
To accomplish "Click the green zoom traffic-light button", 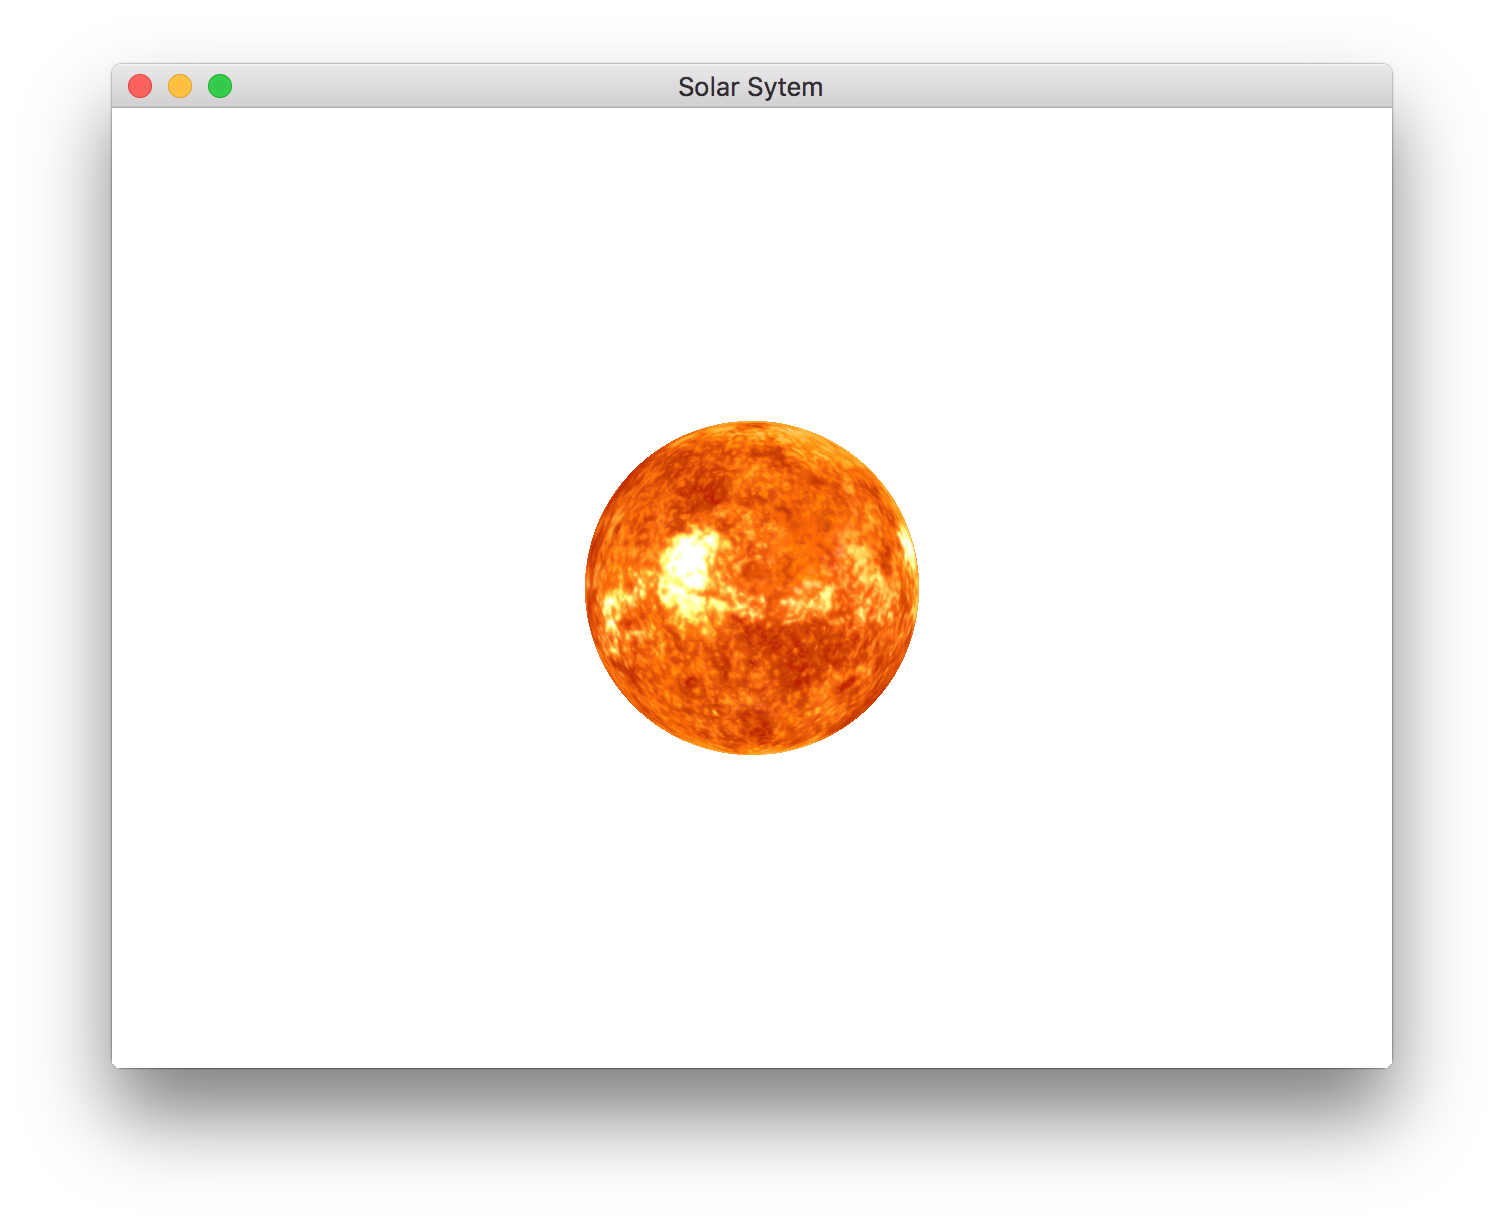I will pos(219,86).
